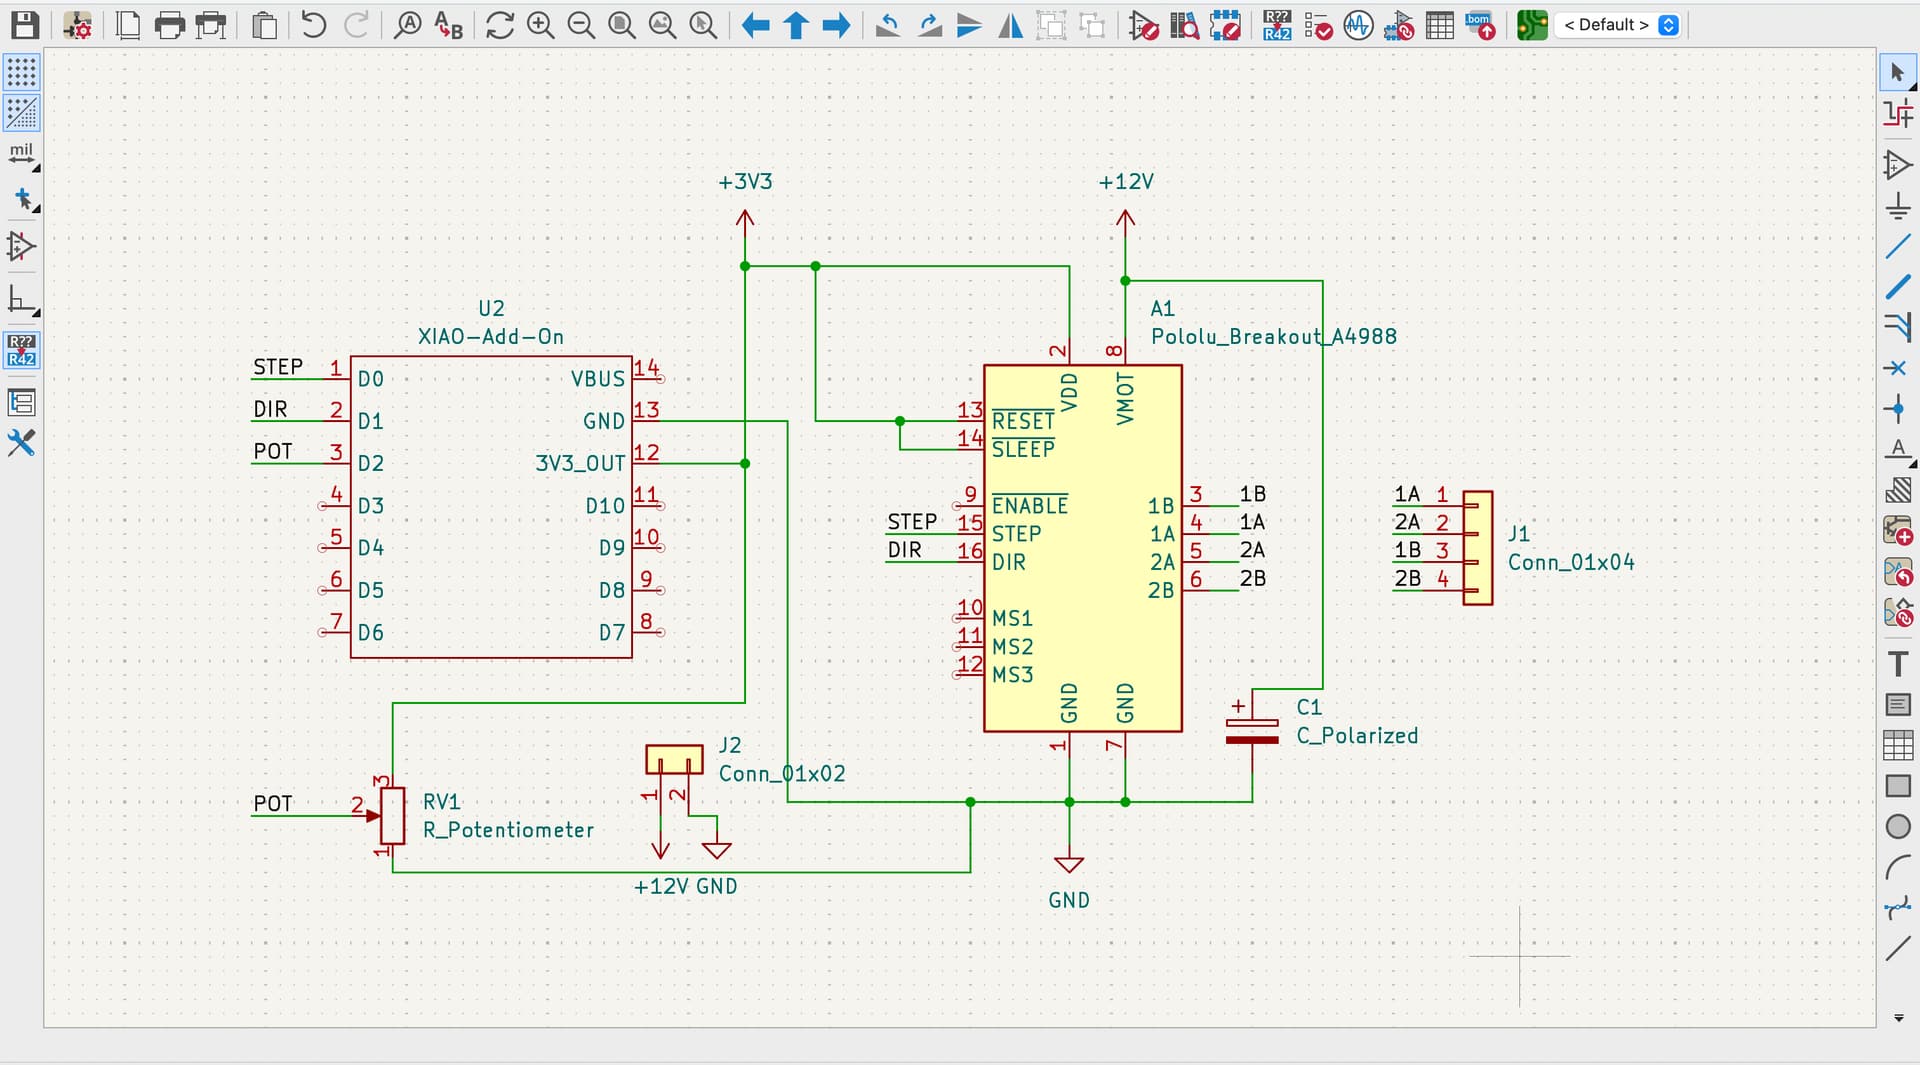
Task: Toggle the properties manager panel
Action: coord(22,443)
